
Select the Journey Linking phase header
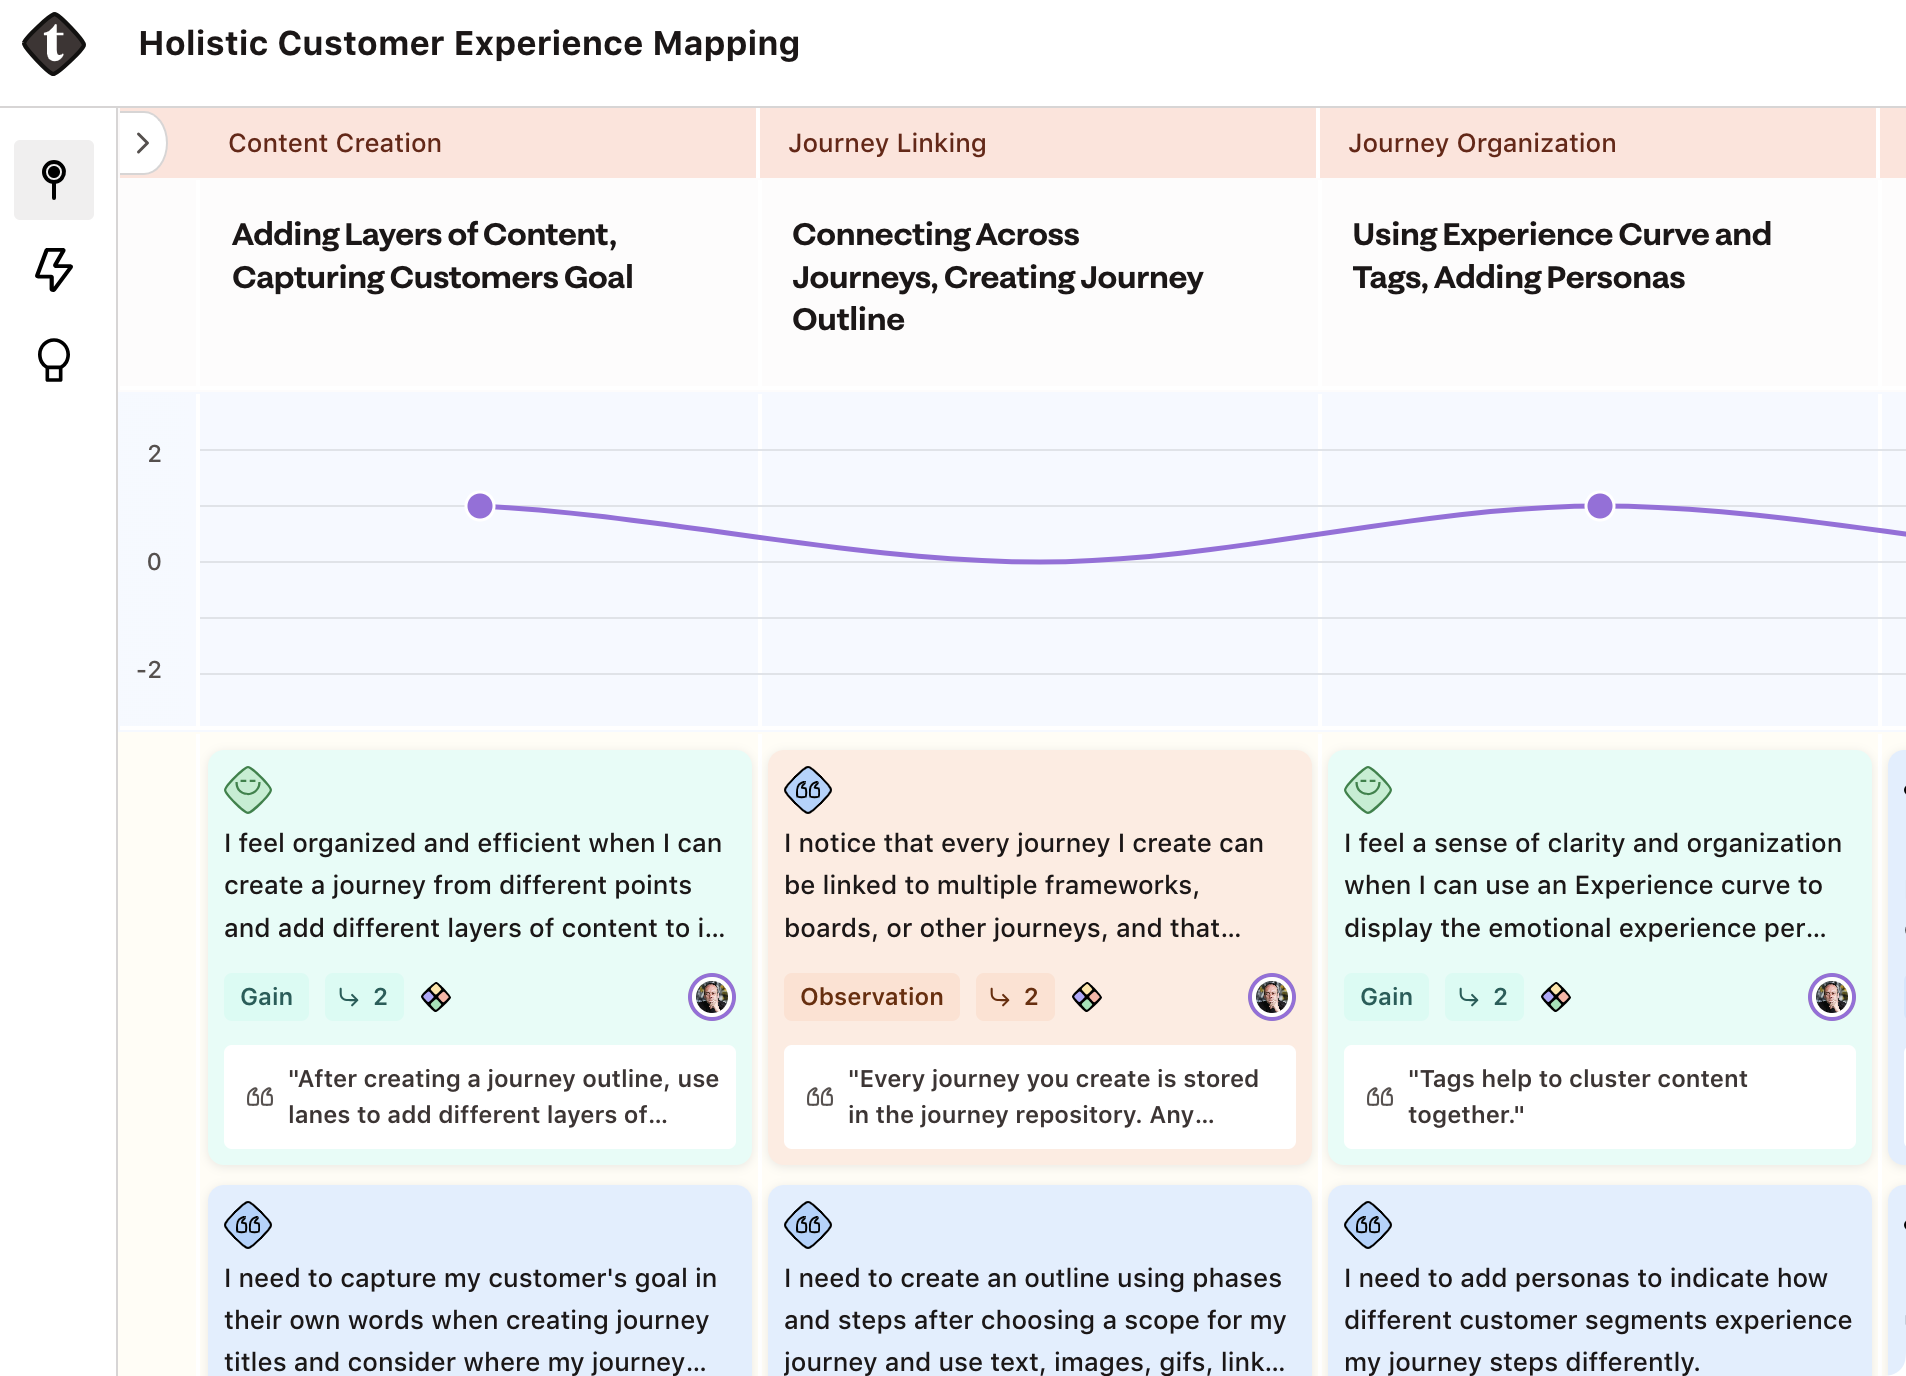coord(888,143)
